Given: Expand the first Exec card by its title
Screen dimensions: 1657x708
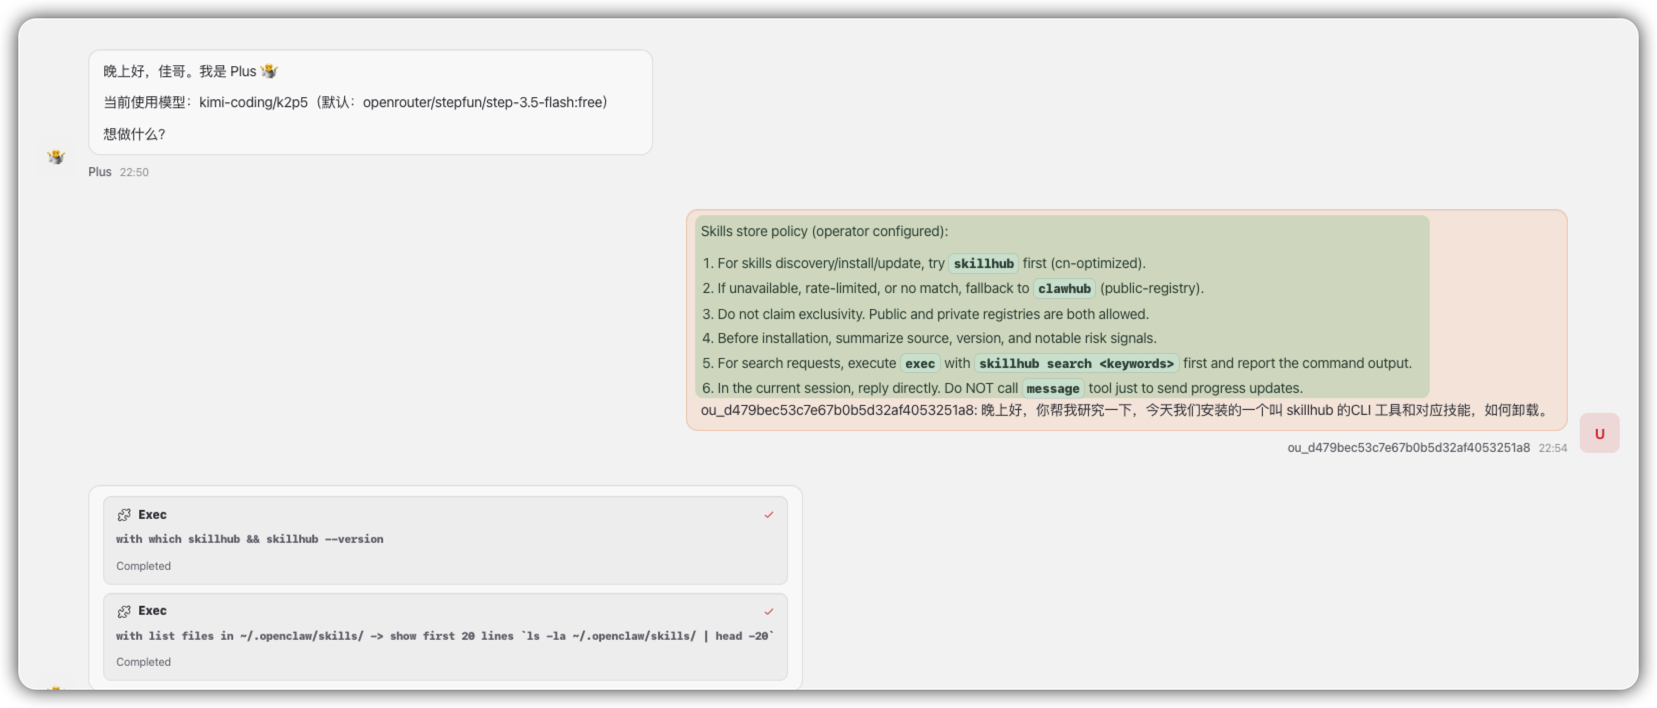Looking at the screenshot, I should 152,515.
